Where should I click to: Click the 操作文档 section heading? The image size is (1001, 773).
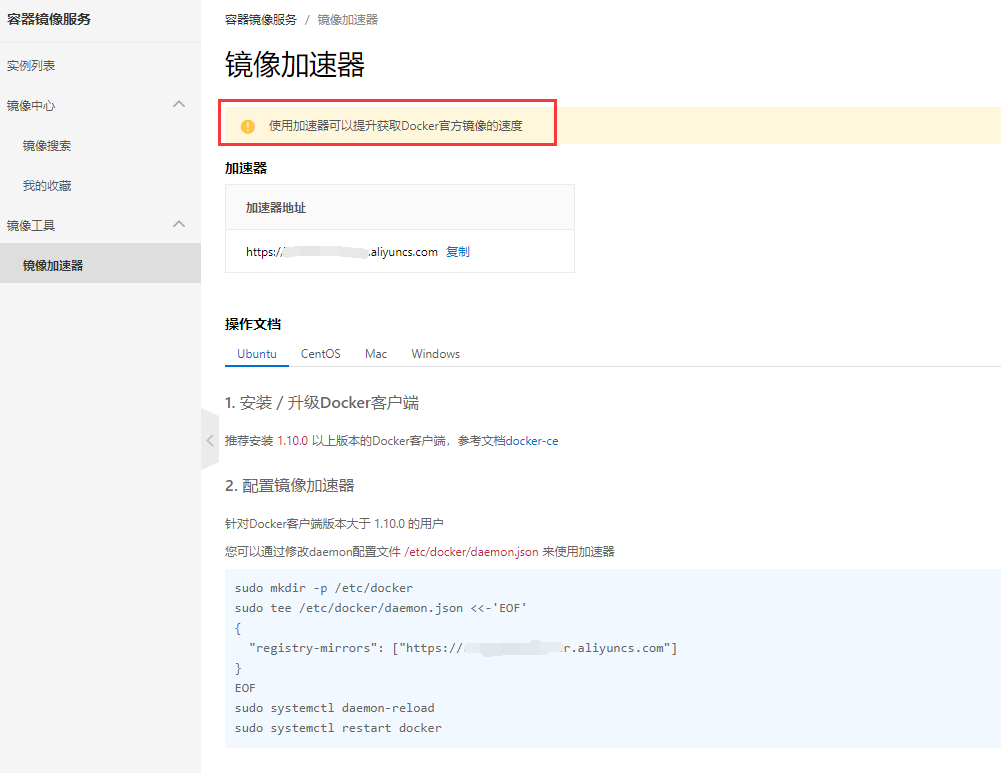(x=253, y=324)
